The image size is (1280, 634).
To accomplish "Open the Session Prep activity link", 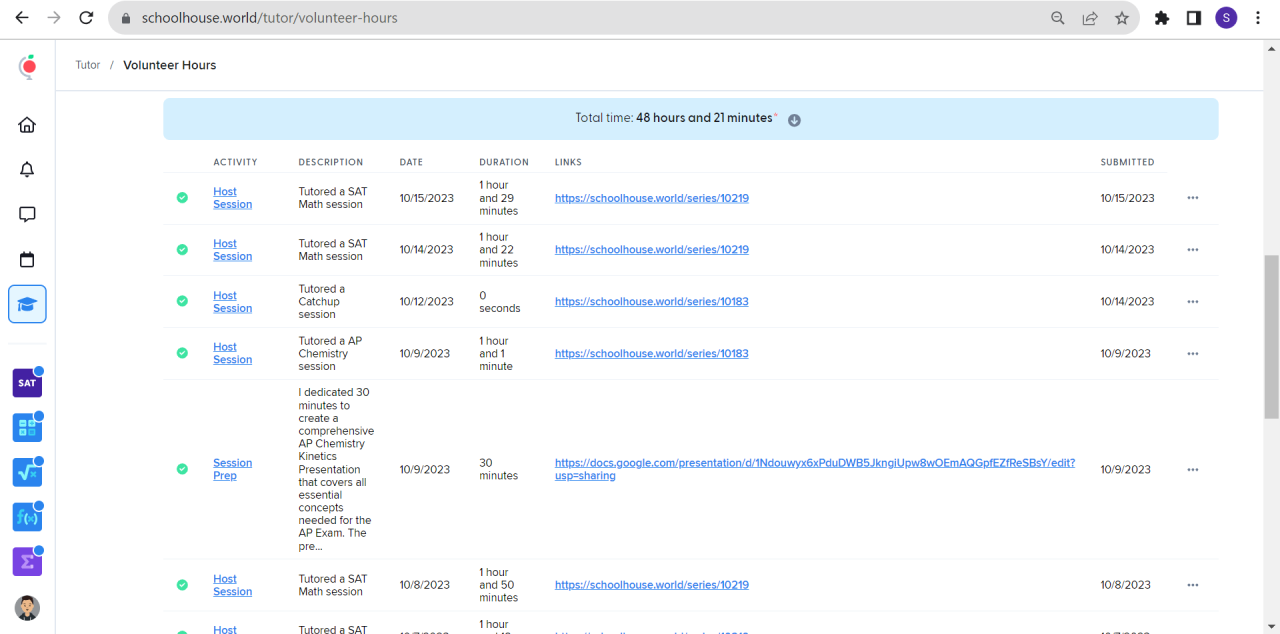I will click(232, 469).
